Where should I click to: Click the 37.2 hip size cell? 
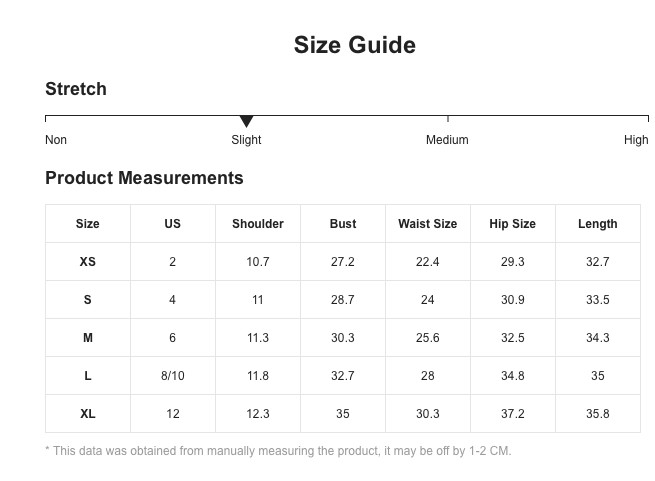click(513, 414)
